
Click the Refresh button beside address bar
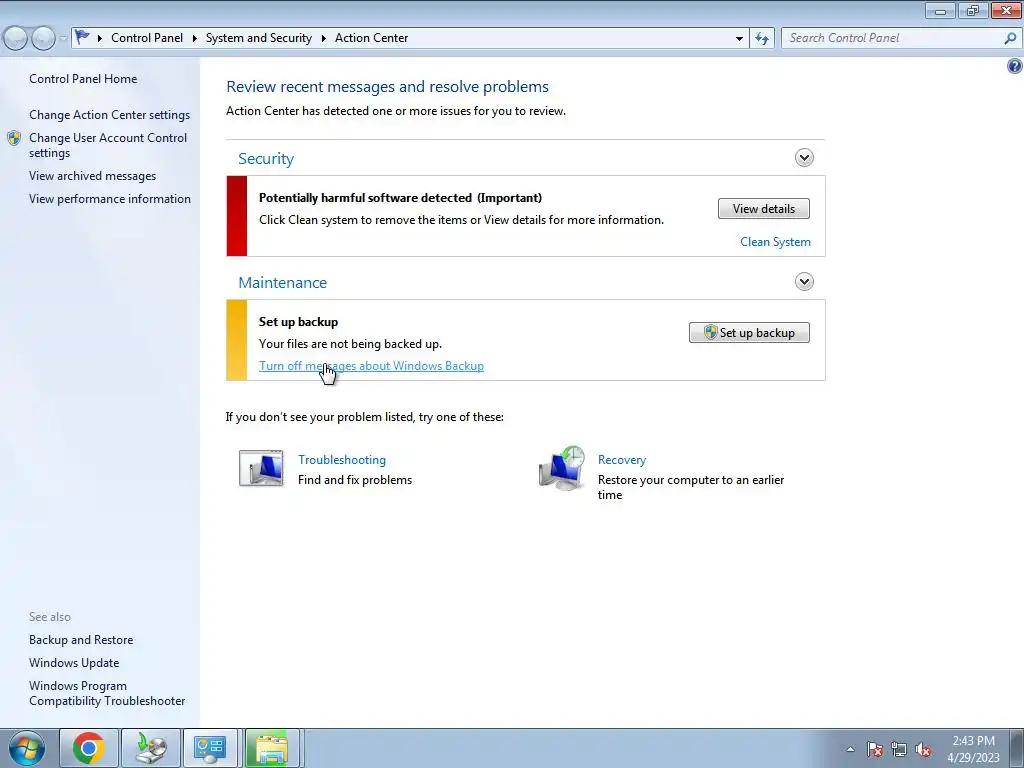click(761, 38)
